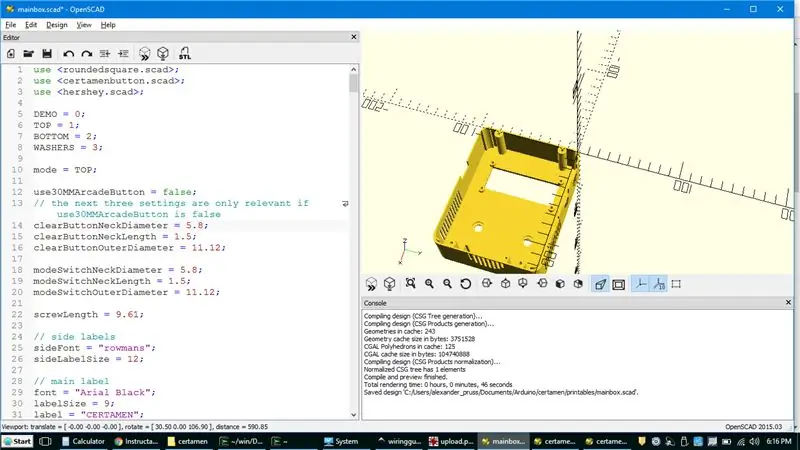
Task: Toggle Show Edges
Action: pyautogui.click(x=677, y=284)
